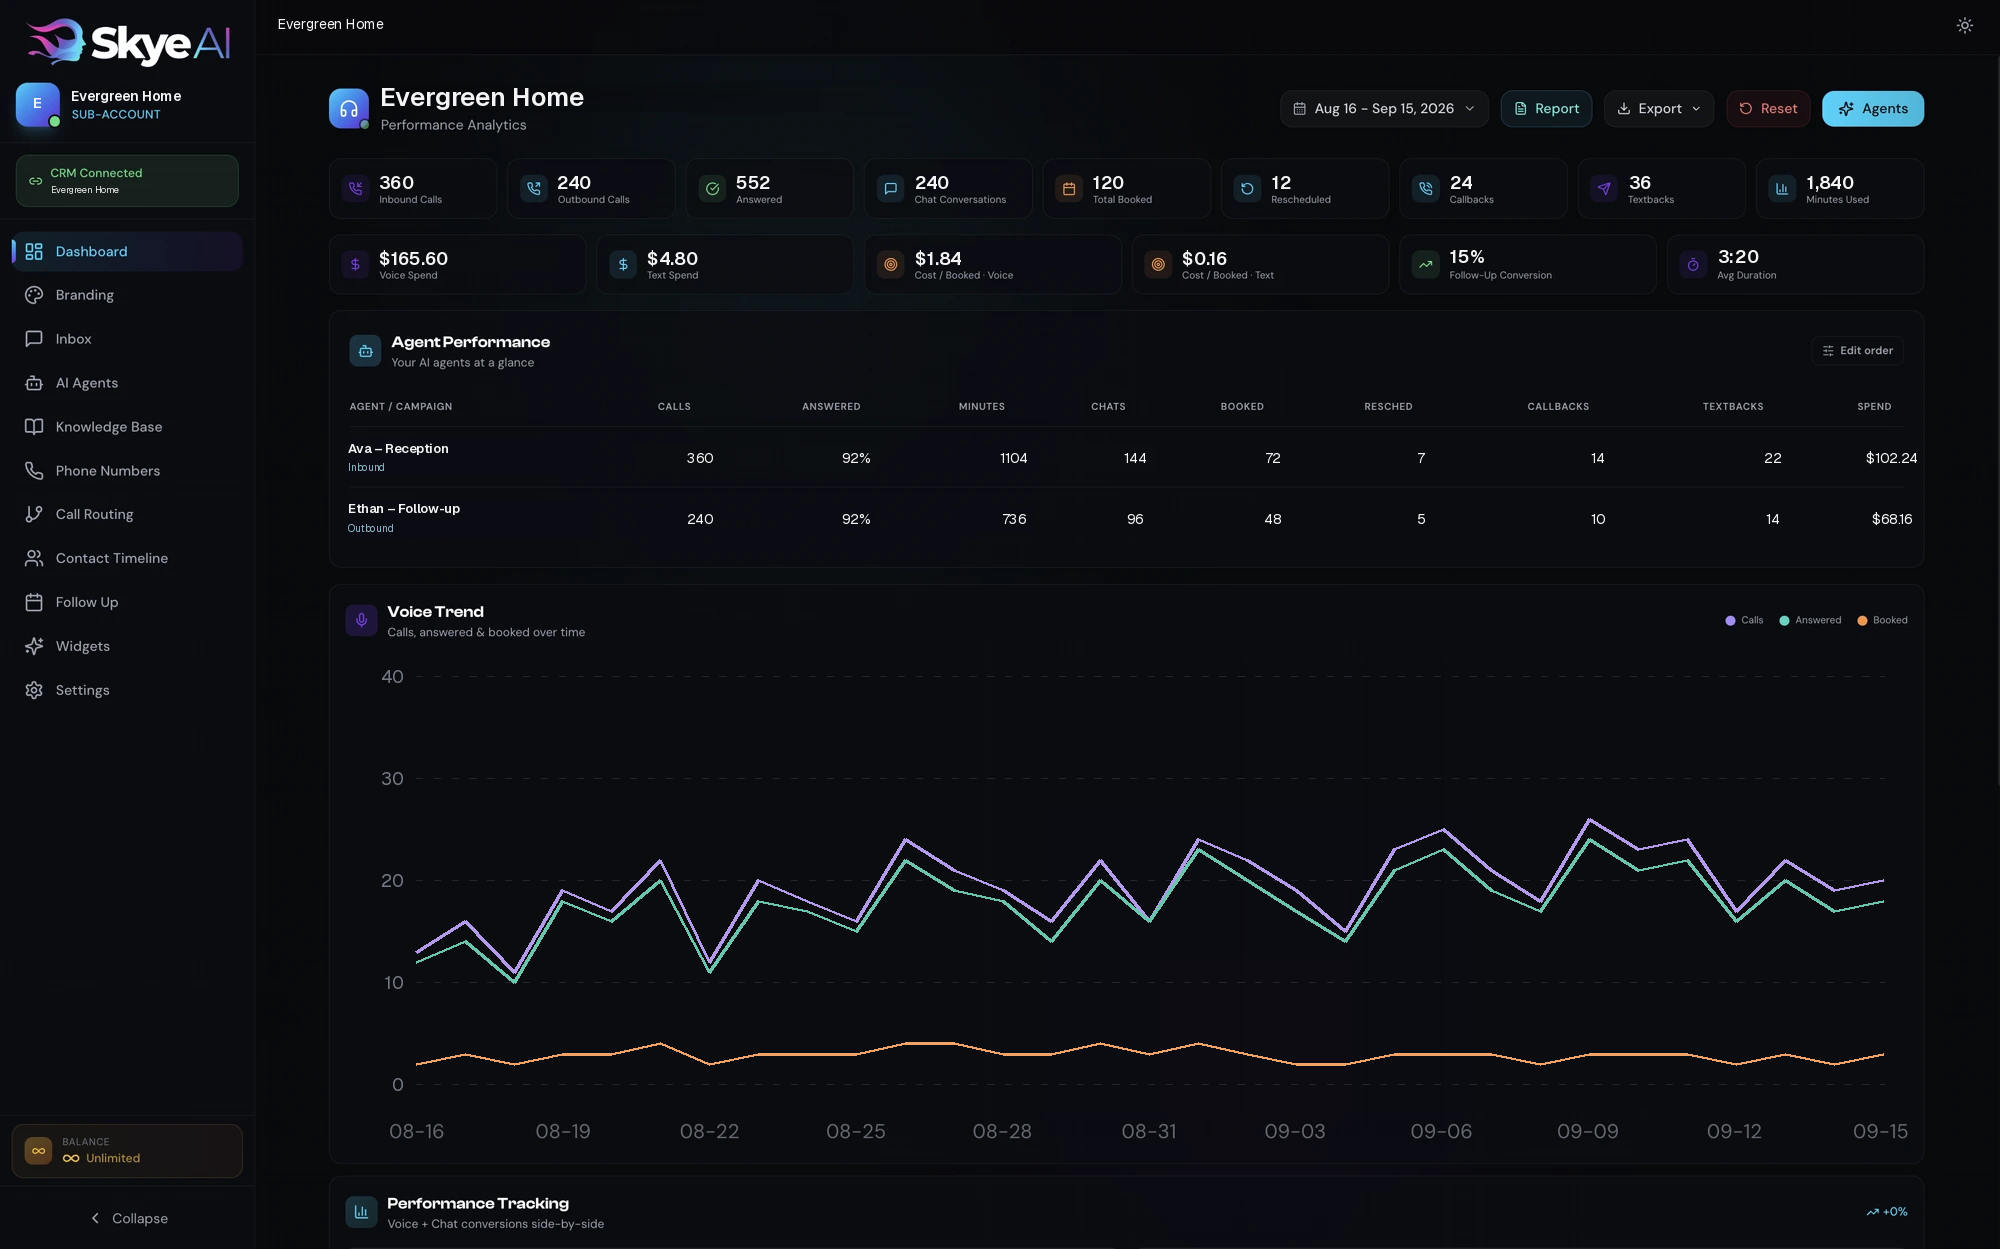2000x1249 pixels.
Task: Click the Total Booked calendar icon
Action: click(1069, 188)
